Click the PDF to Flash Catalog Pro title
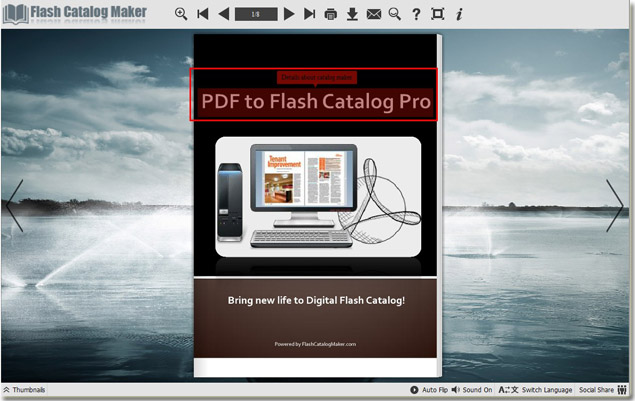Screen dimensions: 635x401 315,101
